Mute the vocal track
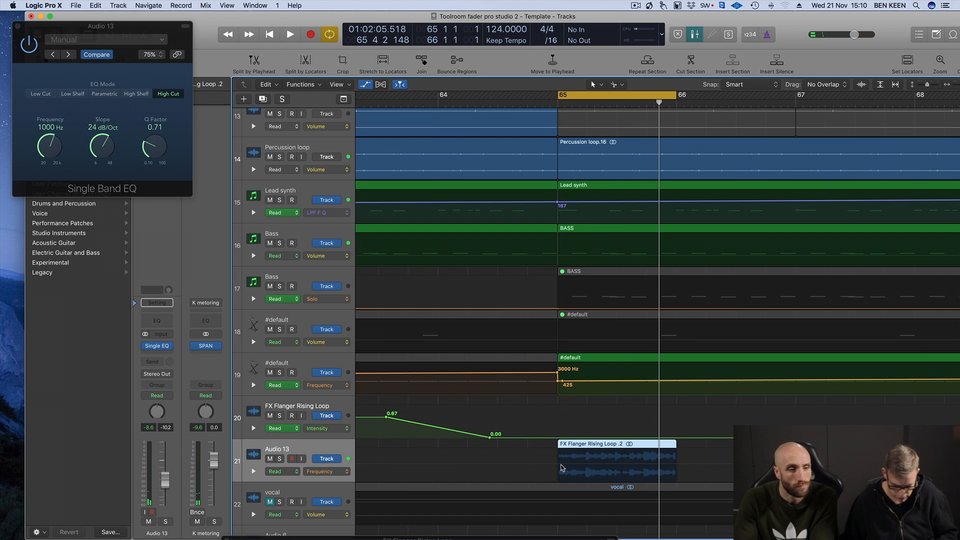The height and width of the screenshot is (540, 960). [269, 502]
